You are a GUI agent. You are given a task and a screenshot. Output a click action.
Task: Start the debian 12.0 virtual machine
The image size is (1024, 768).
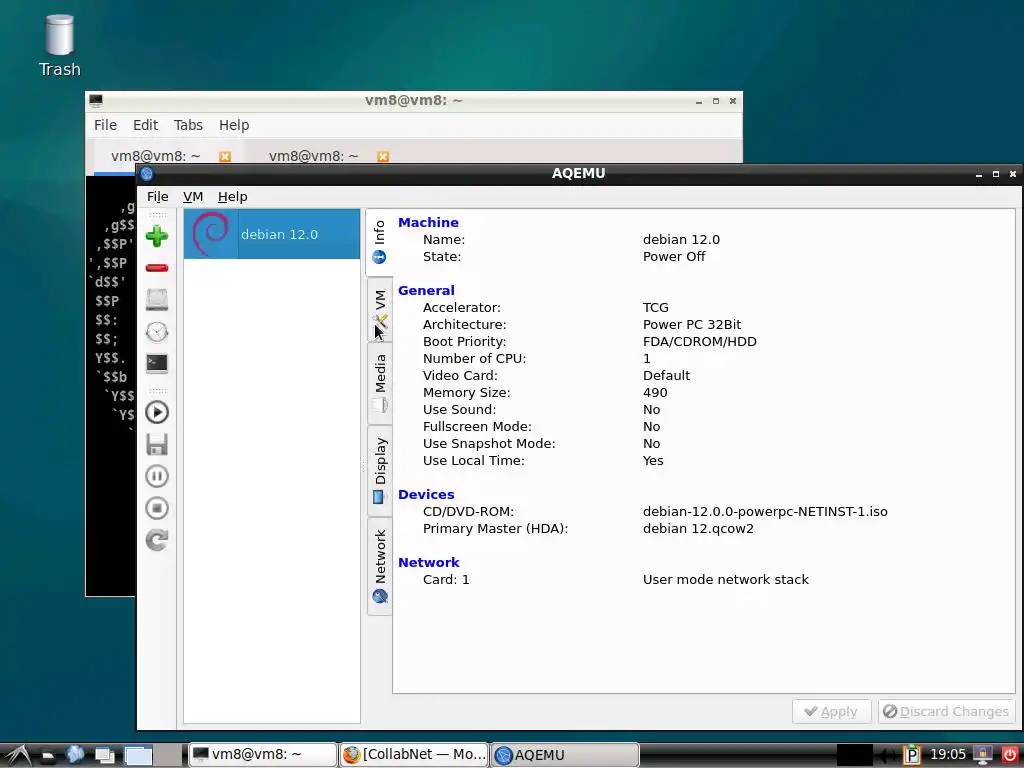157,412
